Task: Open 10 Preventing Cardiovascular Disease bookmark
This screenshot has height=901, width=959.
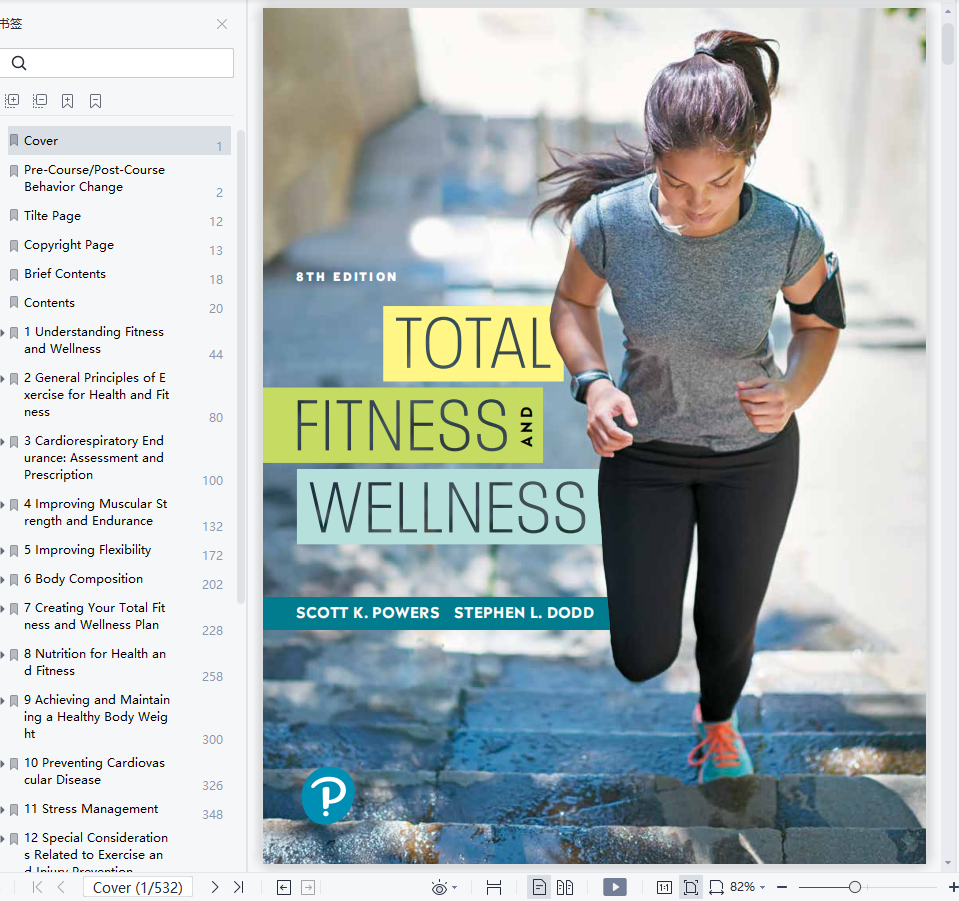Action: point(94,771)
